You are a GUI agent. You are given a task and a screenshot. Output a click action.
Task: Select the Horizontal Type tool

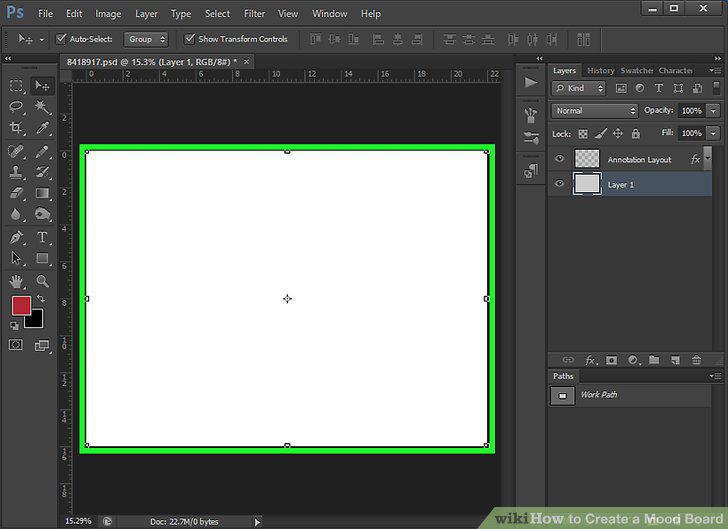[42, 237]
